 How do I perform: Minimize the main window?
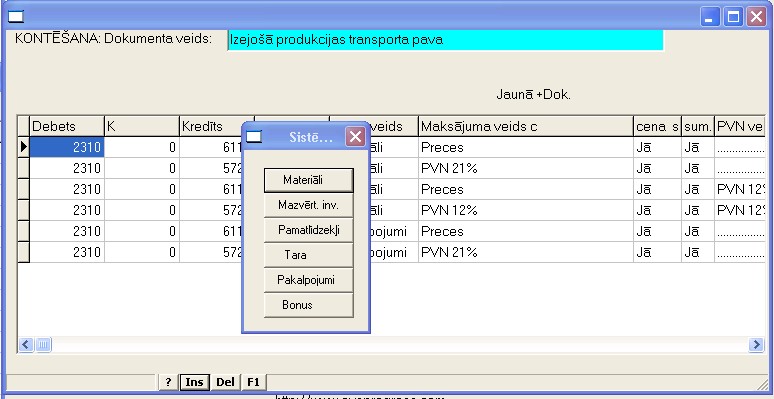tap(710, 17)
